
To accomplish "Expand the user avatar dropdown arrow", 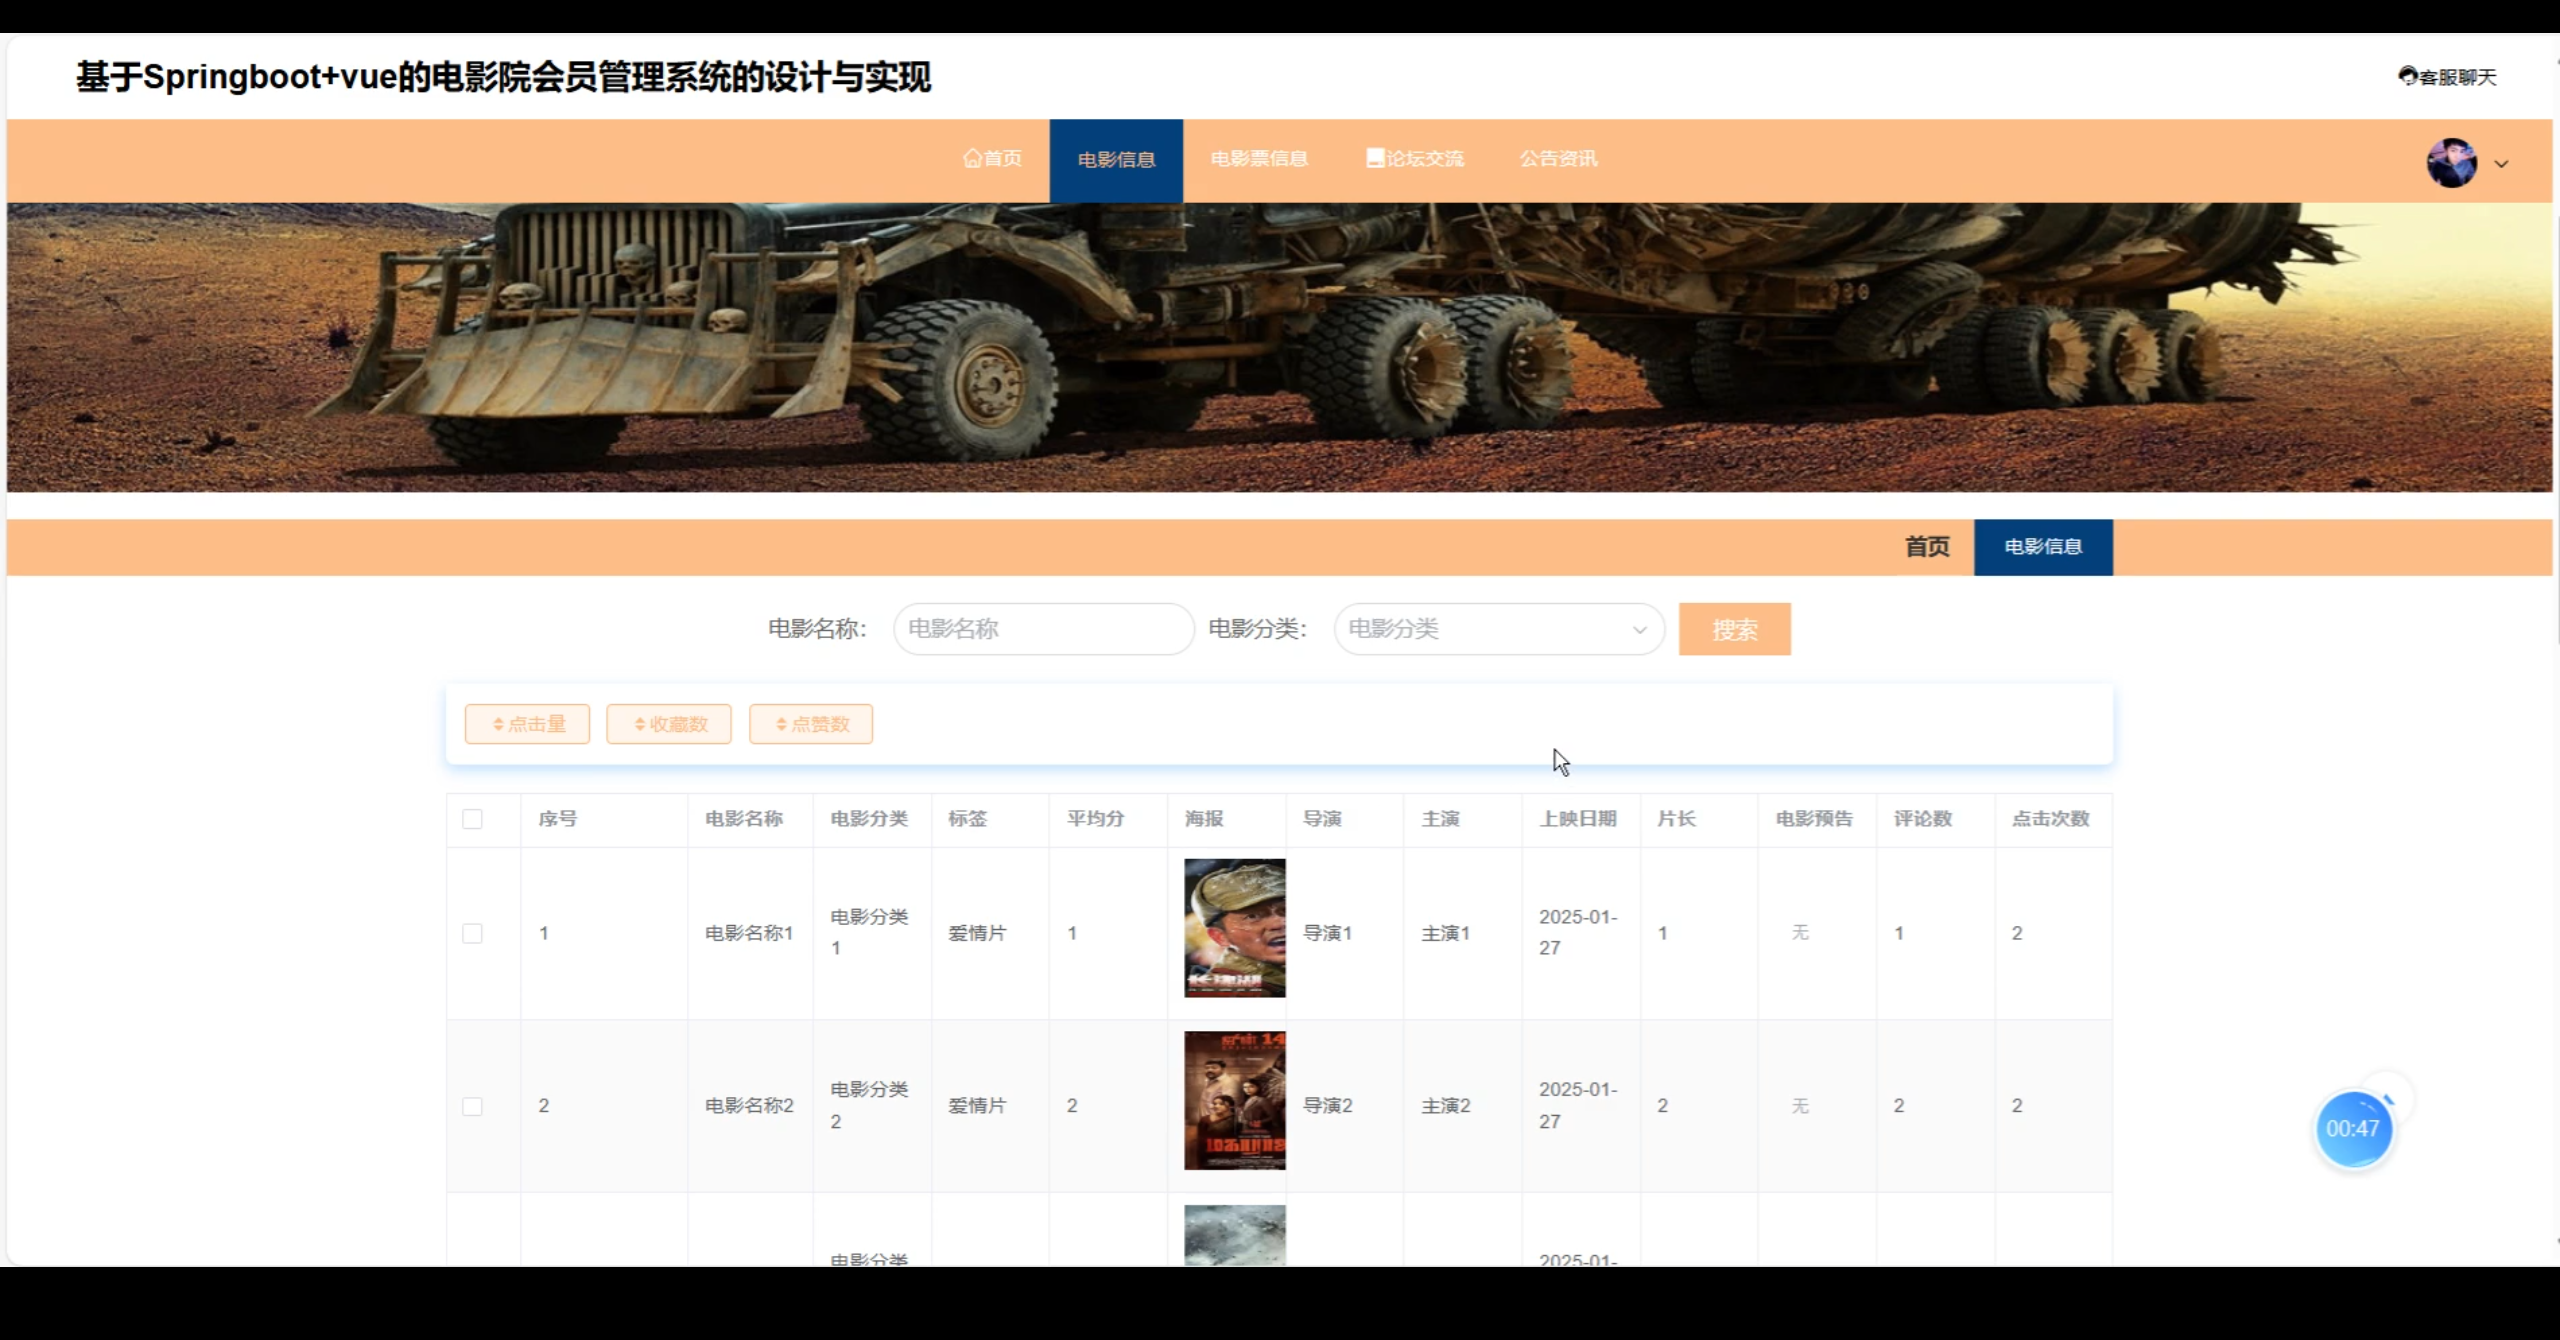I will click(2501, 164).
